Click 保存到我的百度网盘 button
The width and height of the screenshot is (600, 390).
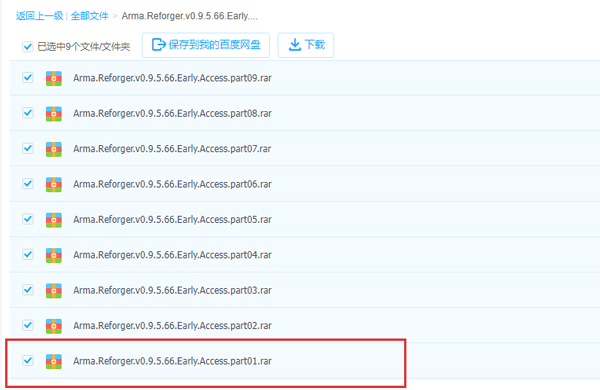[206, 45]
